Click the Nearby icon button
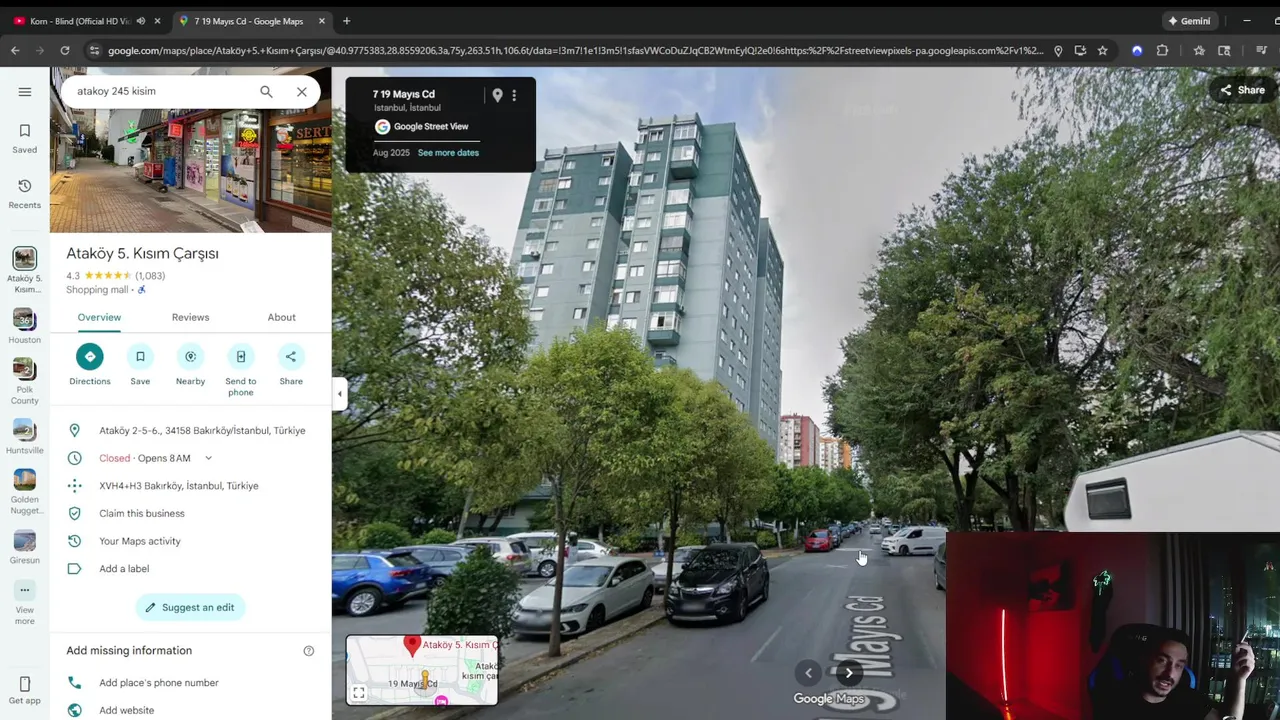 [190, 356]
